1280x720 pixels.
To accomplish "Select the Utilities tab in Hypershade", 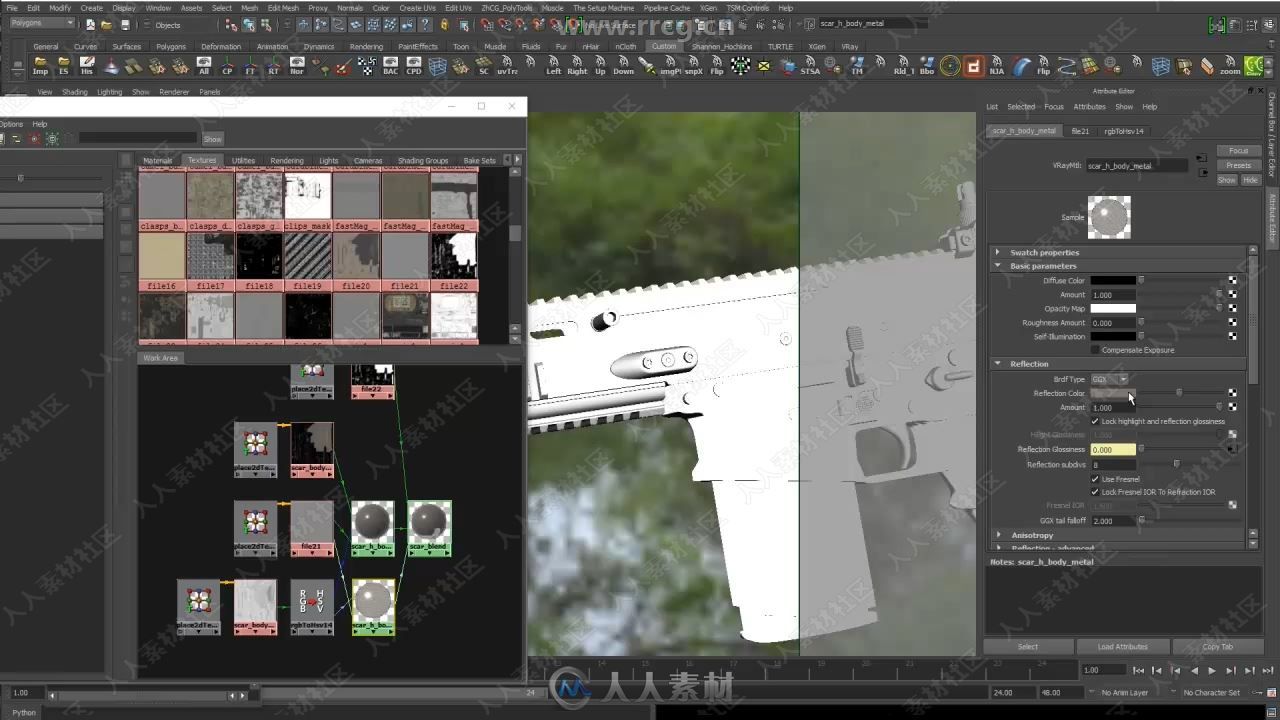I will tap(243, 160).
